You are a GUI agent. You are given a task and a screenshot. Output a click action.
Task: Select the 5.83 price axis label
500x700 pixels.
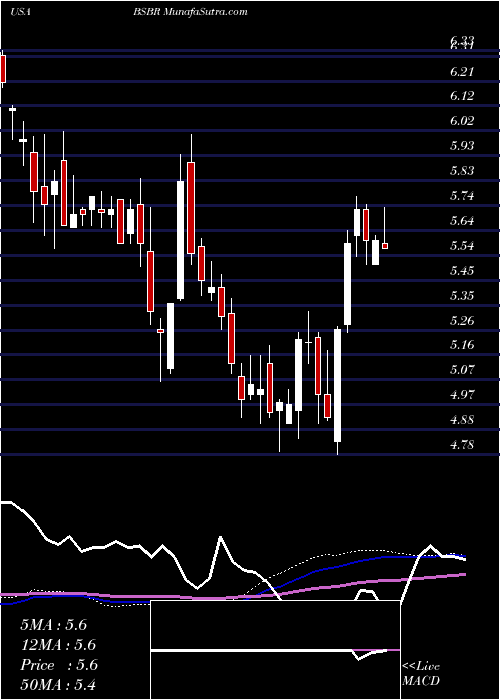(x=462, y=171)
